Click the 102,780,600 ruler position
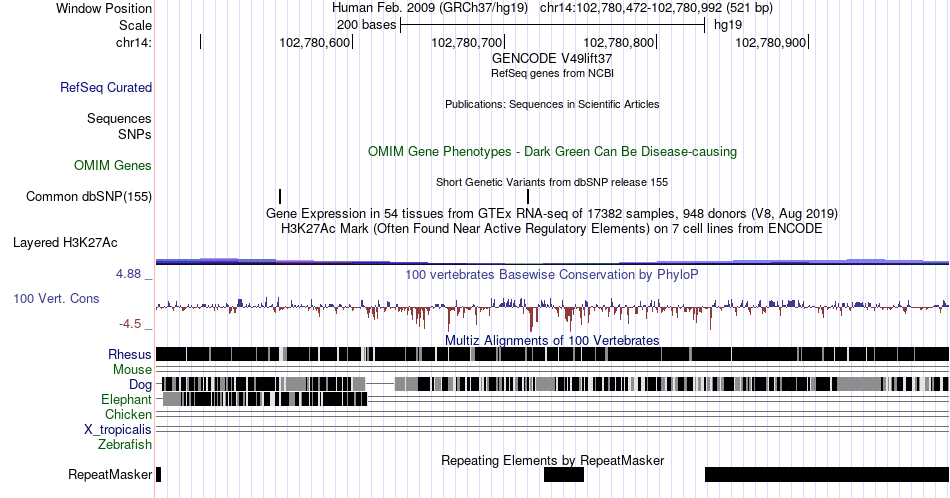This screenshot has width=950, height=498. click(x=314, y=42)
